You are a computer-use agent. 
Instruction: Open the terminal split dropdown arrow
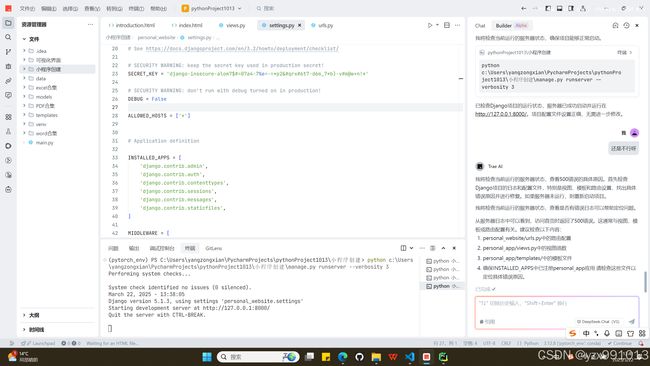point(411,248)
